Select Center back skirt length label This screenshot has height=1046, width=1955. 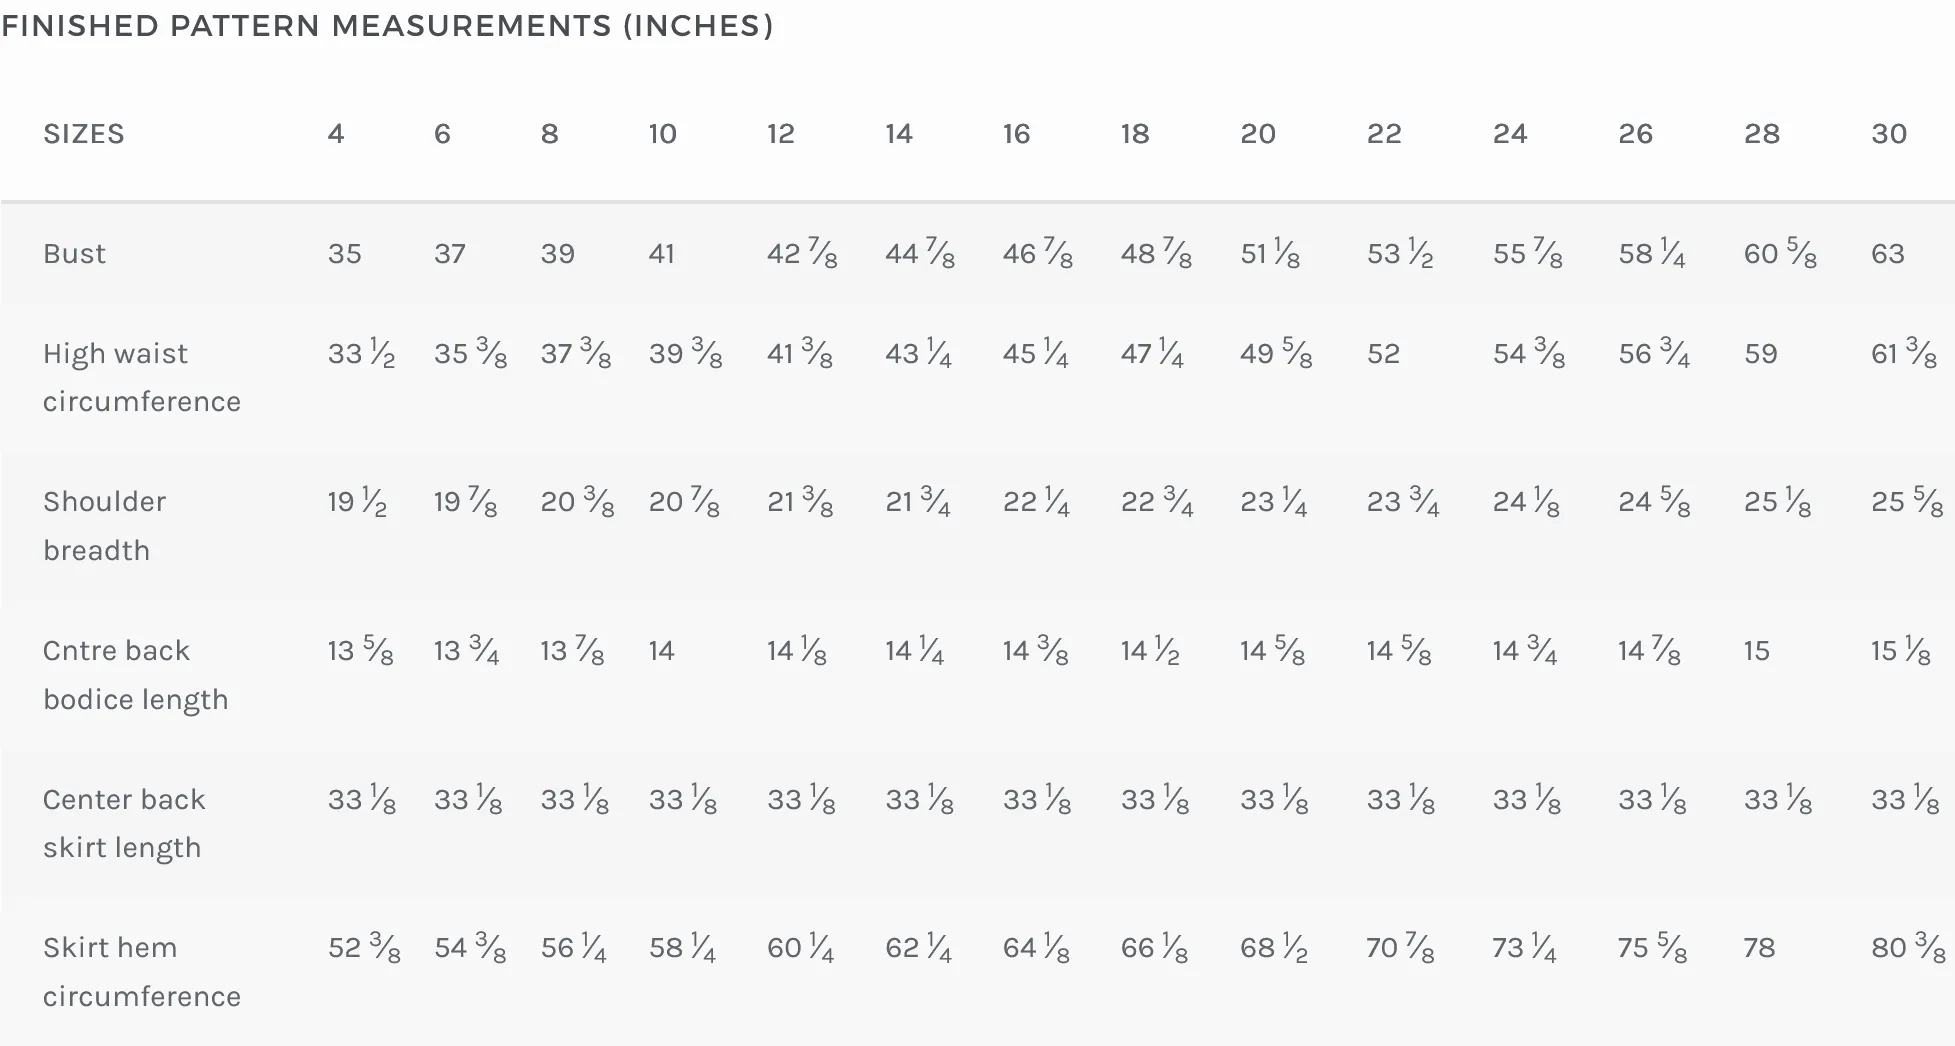point(124,823)
